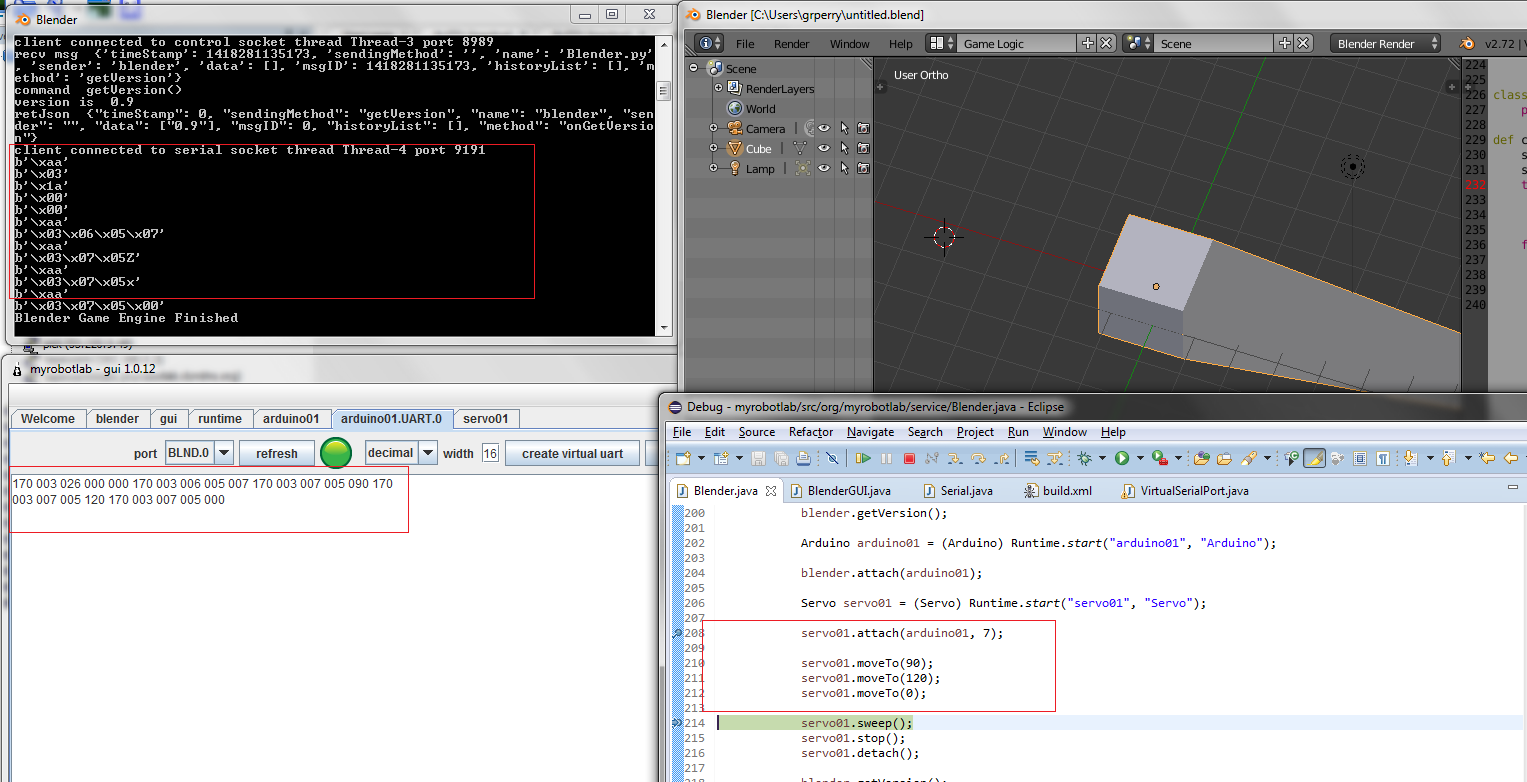Click the Next Annotation arrow icon

click(x=1410, y=458)
